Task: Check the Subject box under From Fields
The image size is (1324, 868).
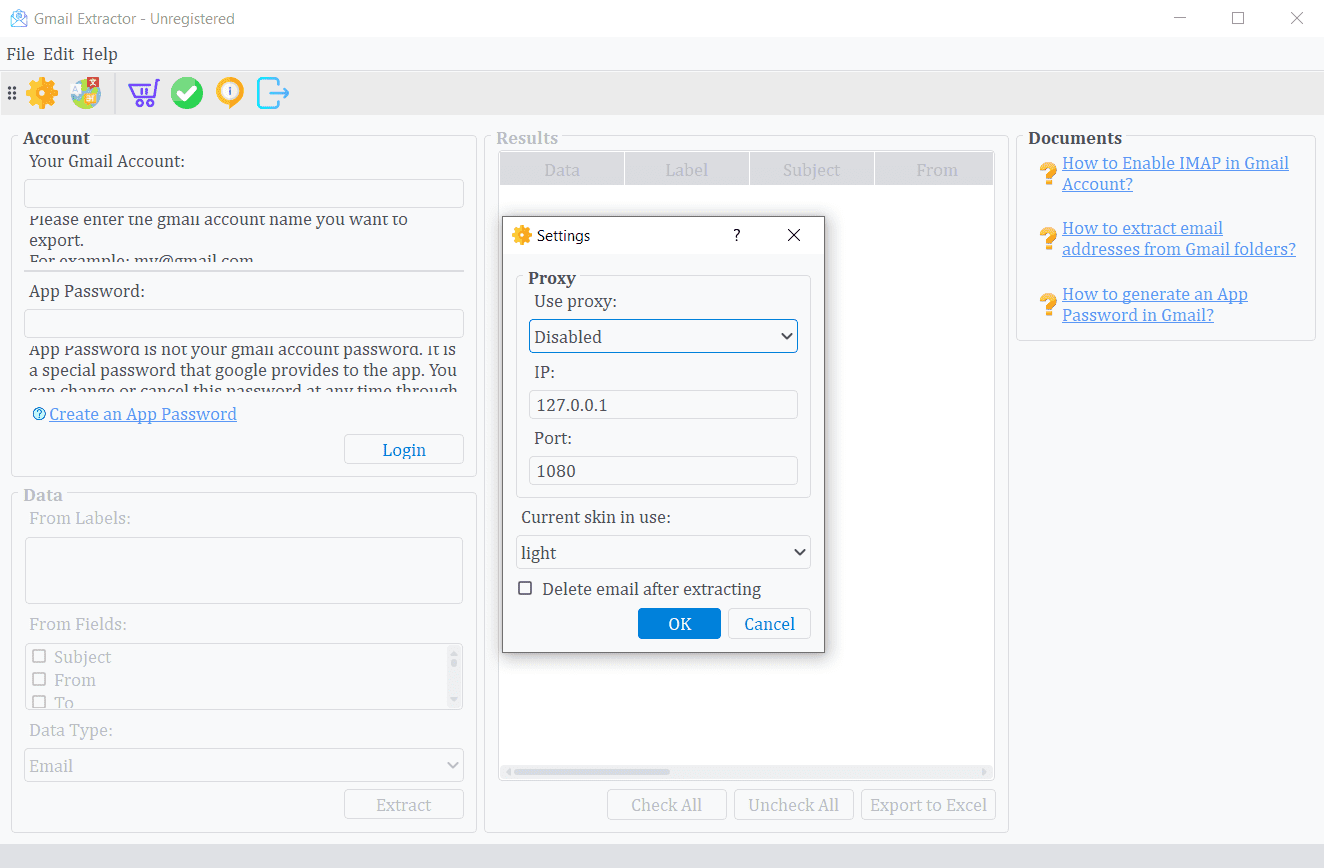Action: tap(39, 656)
